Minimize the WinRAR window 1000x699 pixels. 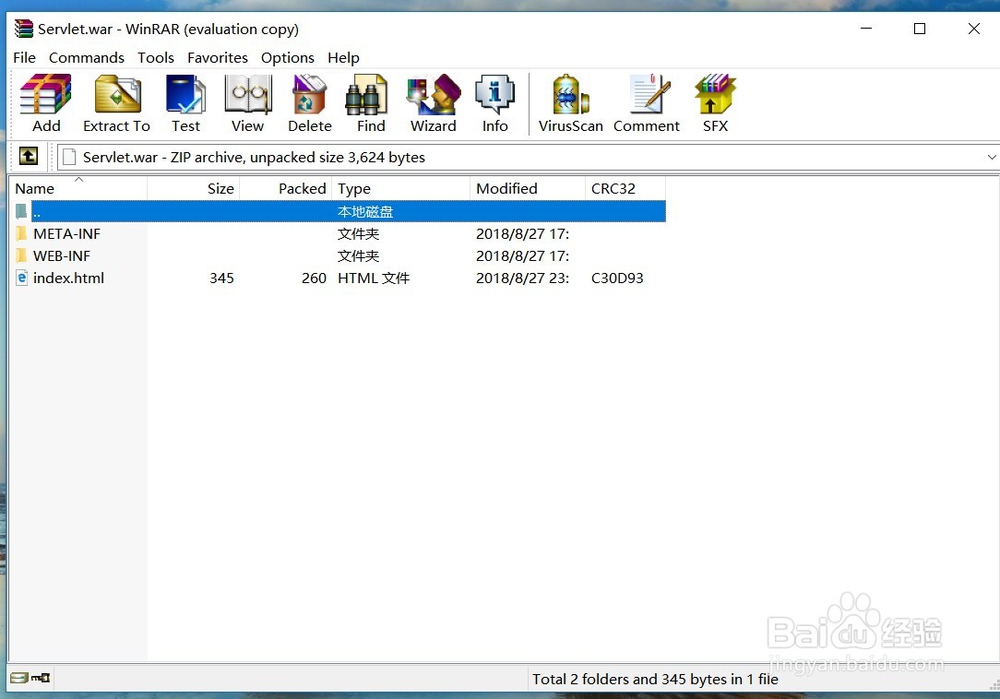coord(866,29)
